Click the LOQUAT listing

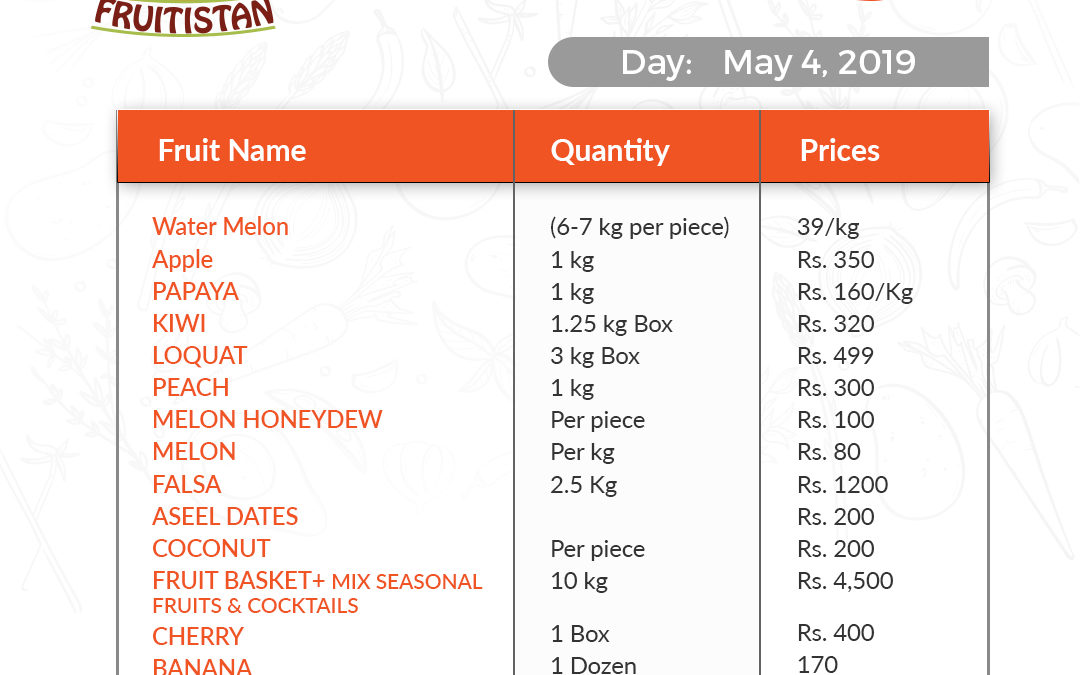[200, 355]
